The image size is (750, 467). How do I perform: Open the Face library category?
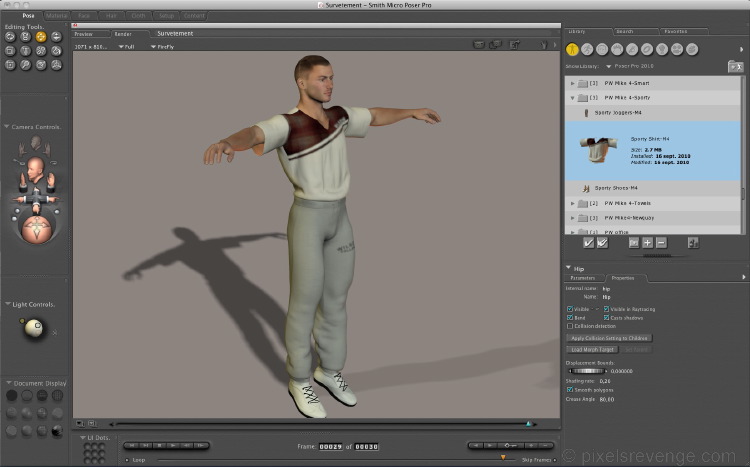pyautogui.click(x=602, y=49)
